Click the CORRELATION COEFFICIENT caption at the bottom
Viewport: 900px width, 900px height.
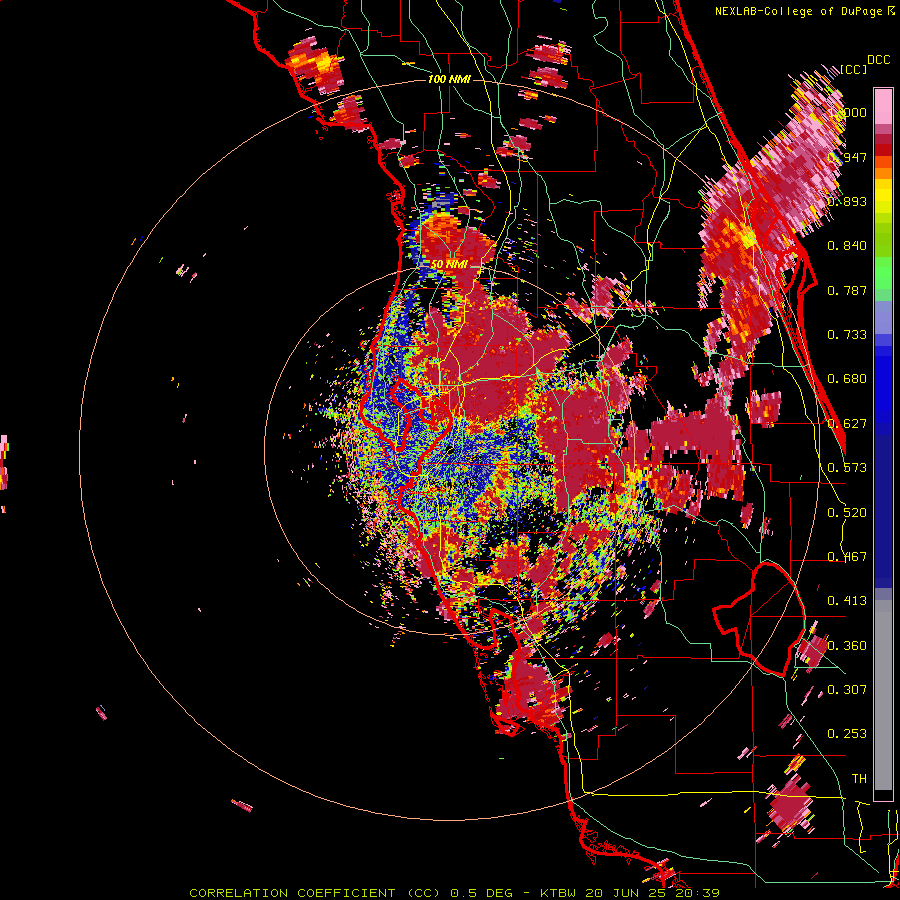454,893
